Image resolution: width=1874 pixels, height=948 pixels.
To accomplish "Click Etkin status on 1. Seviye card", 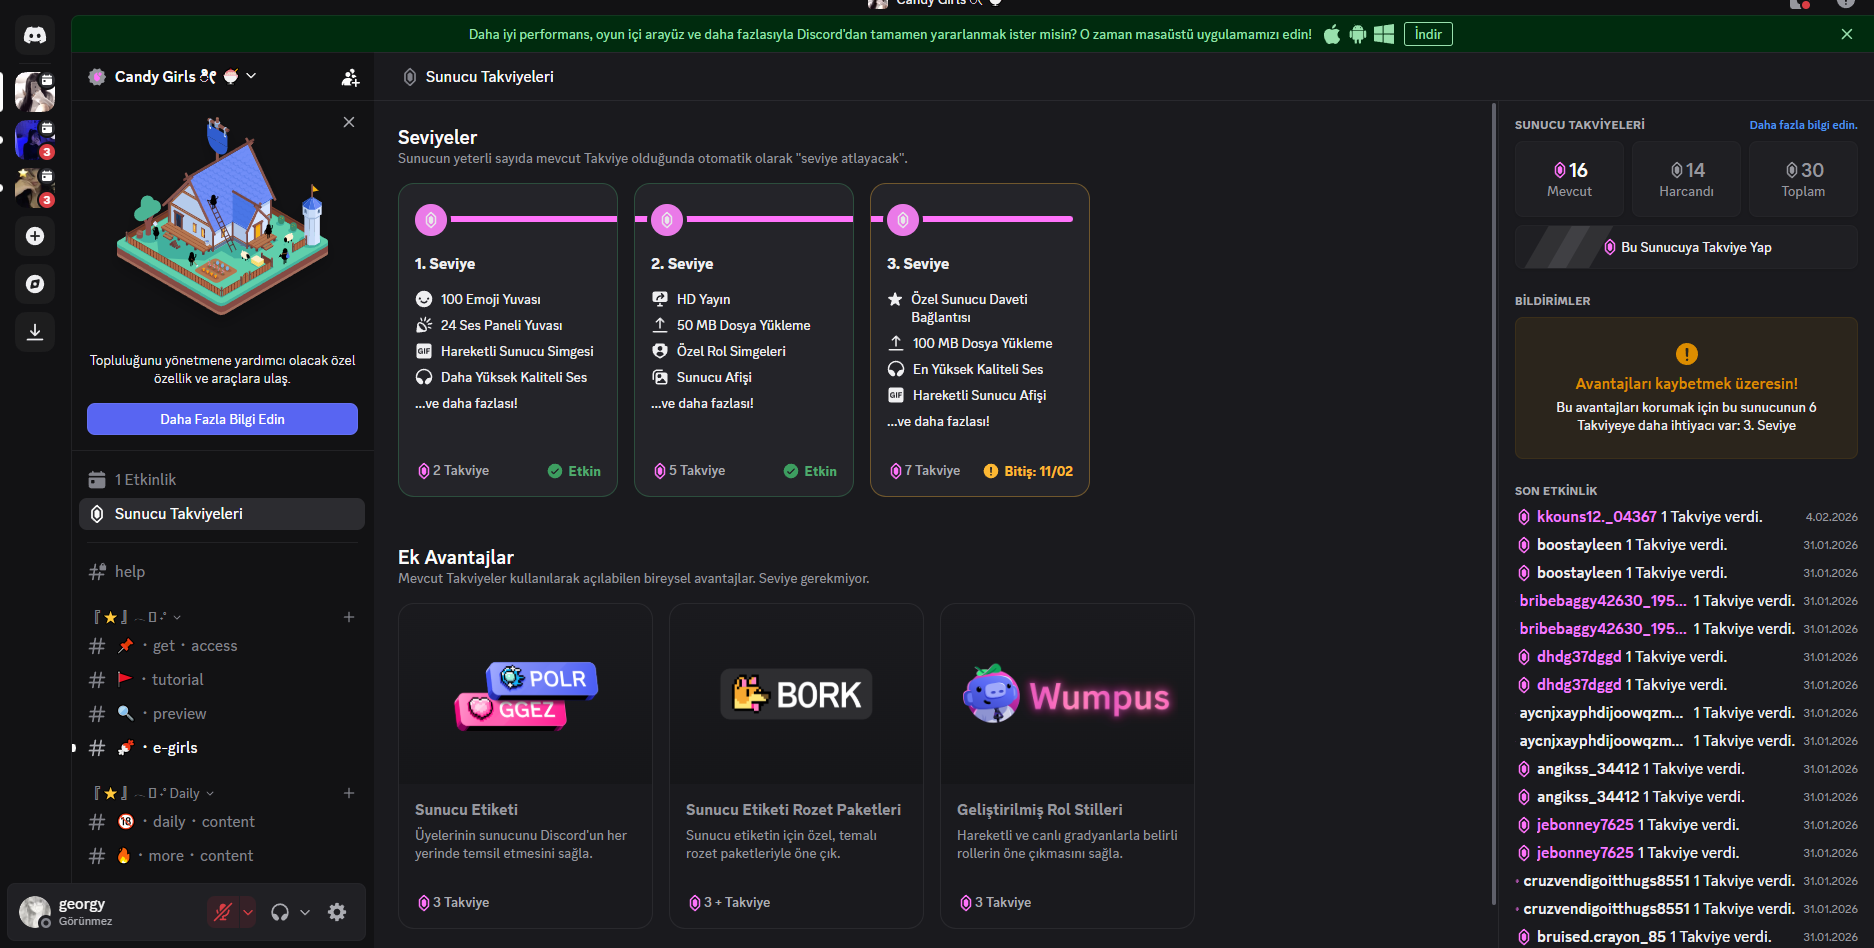I will coord(574,471).
